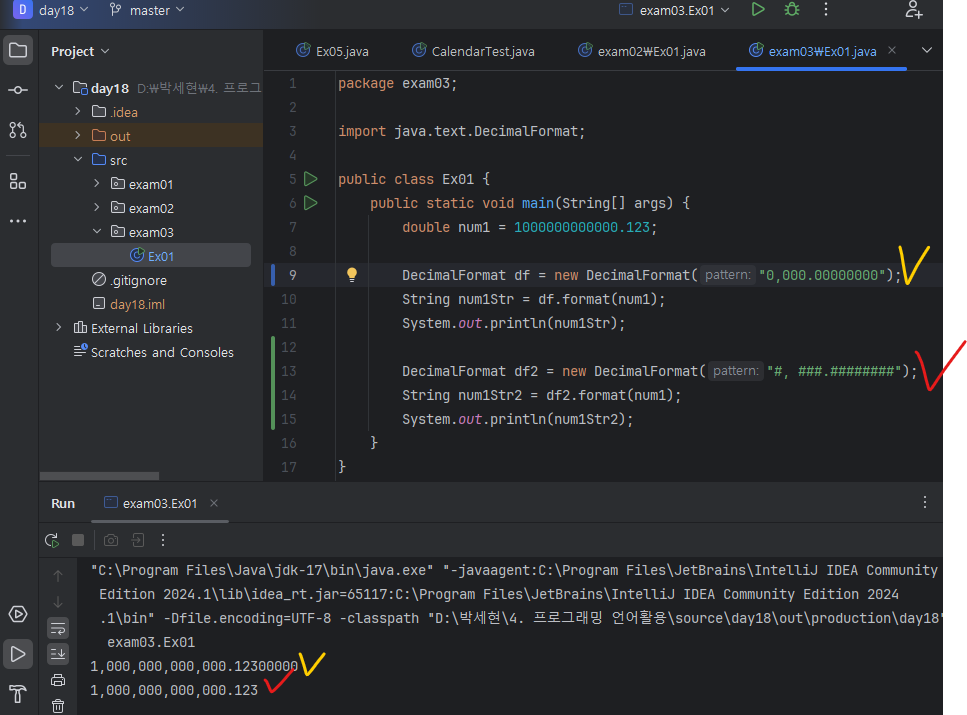Collapse the day18 root folder
The height and width of the screenshot is (715, 967).
pyautogui.click(x=59, y=88)
